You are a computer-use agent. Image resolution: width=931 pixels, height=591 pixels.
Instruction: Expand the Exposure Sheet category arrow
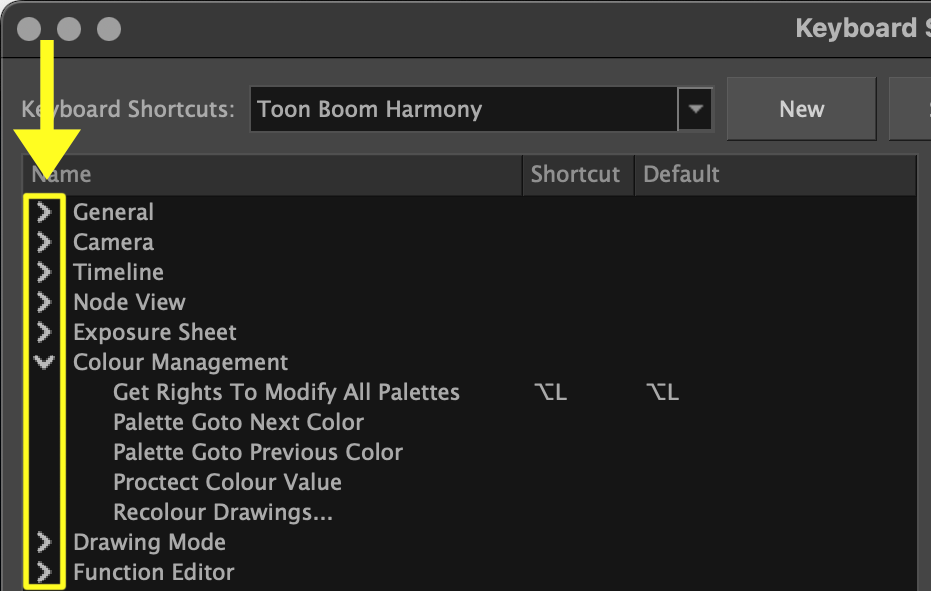coord(44,332)
